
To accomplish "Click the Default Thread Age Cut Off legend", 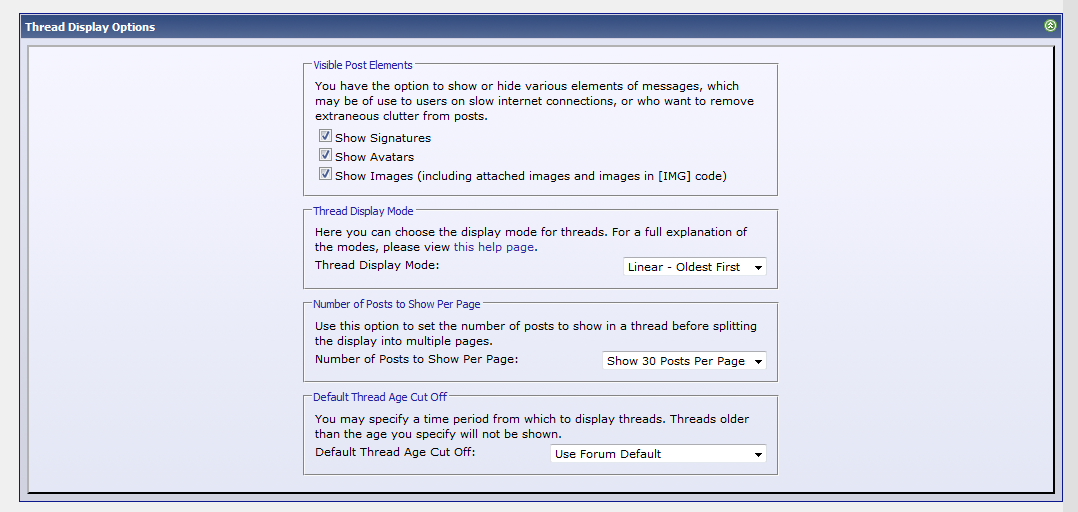I will point(380,397).
